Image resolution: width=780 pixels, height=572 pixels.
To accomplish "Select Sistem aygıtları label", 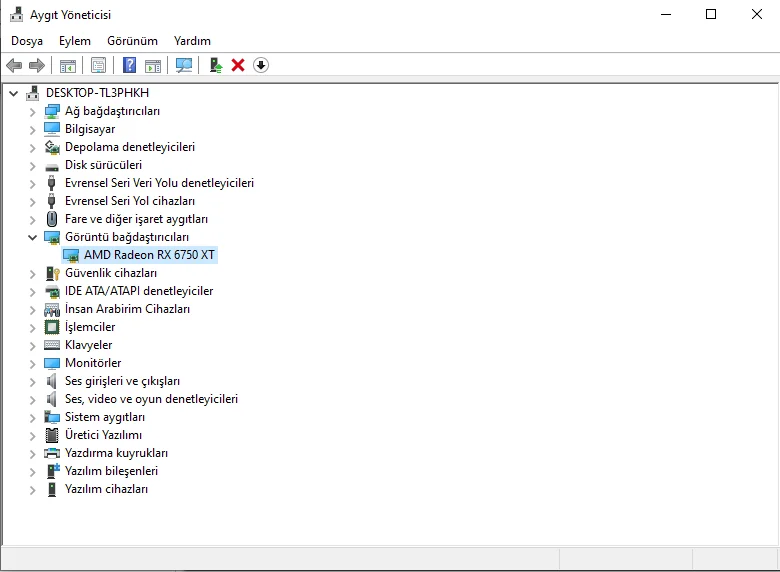I will pos(105,417).
